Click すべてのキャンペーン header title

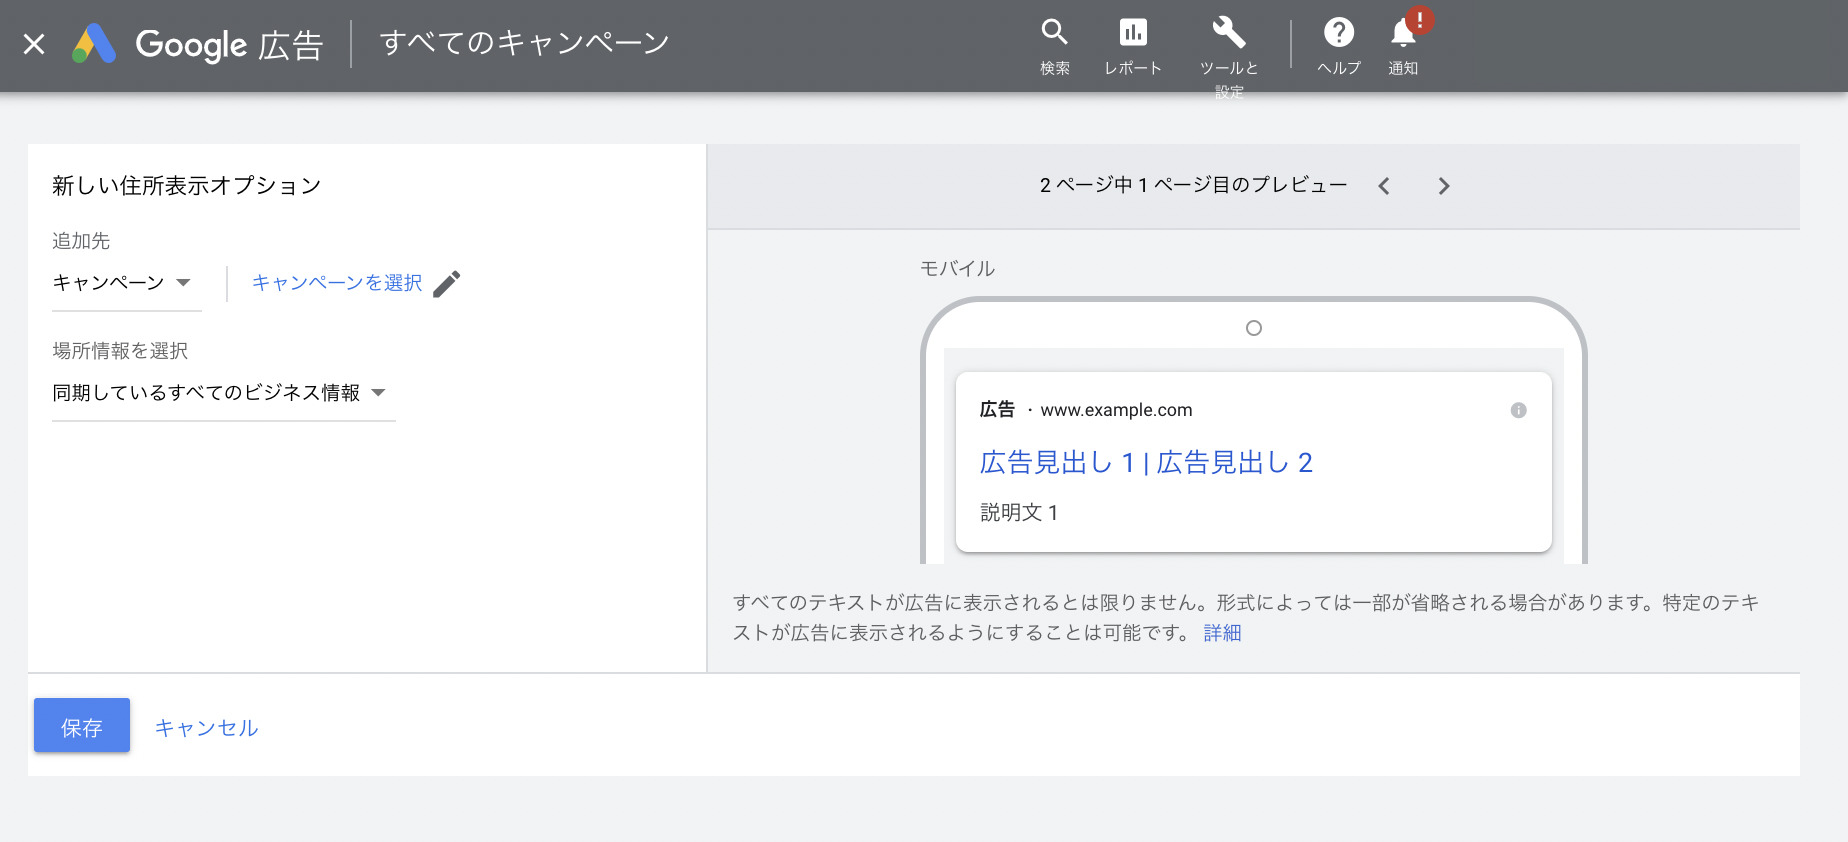click(525, 43)
